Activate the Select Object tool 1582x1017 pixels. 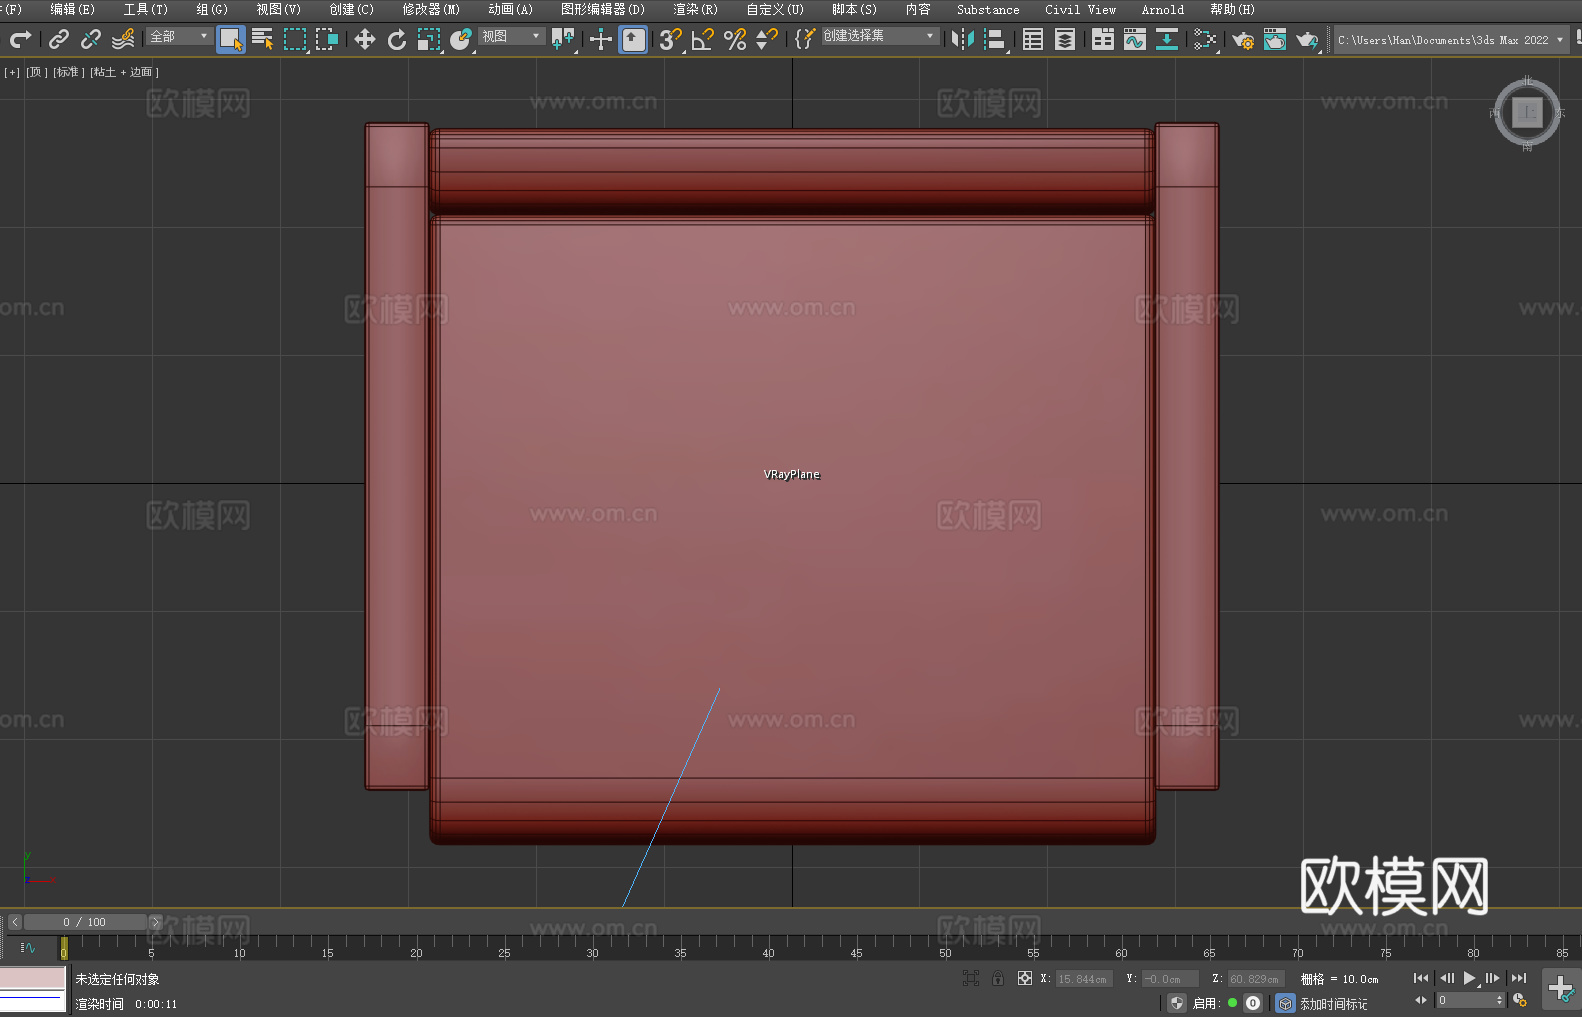point(231,40)
